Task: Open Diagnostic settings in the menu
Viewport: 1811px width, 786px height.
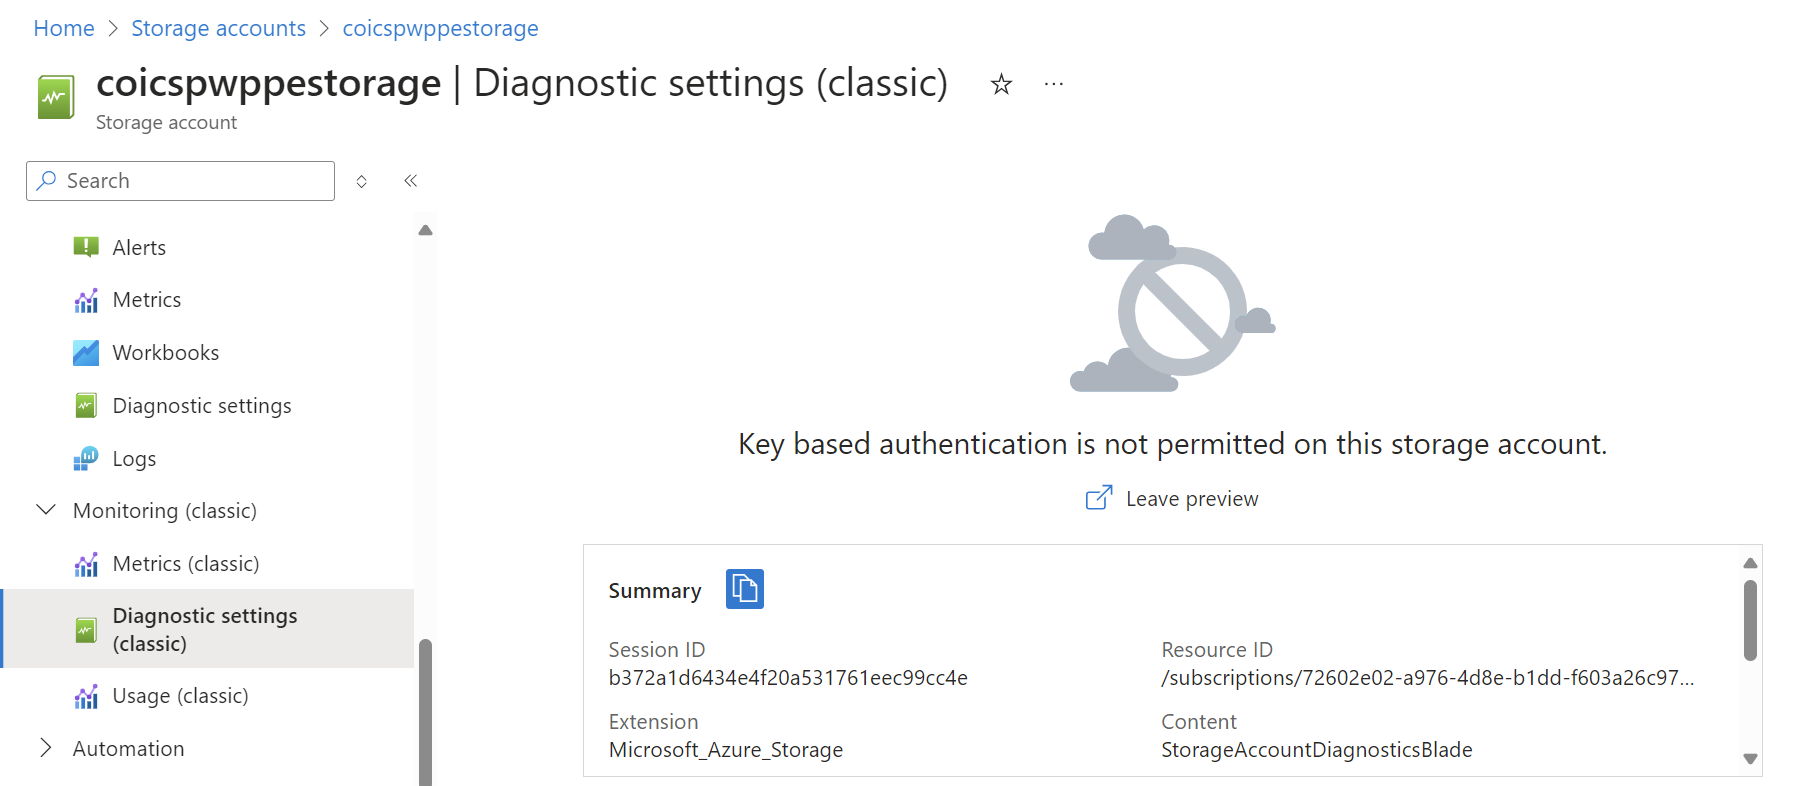Action: point(202,405)
